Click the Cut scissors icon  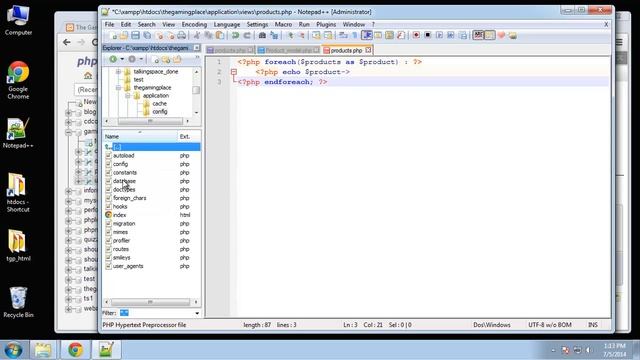[x=197, y=36]
